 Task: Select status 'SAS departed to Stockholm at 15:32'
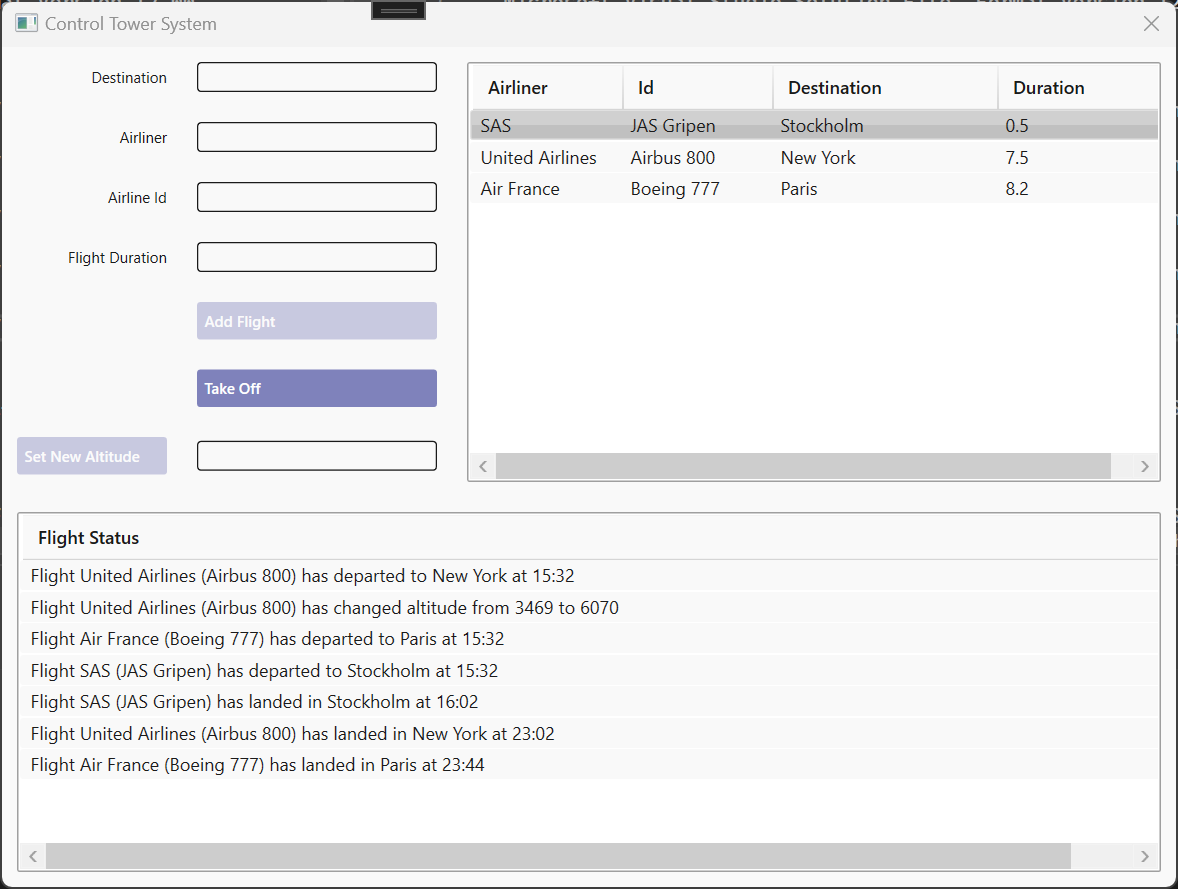coord(590,670)
